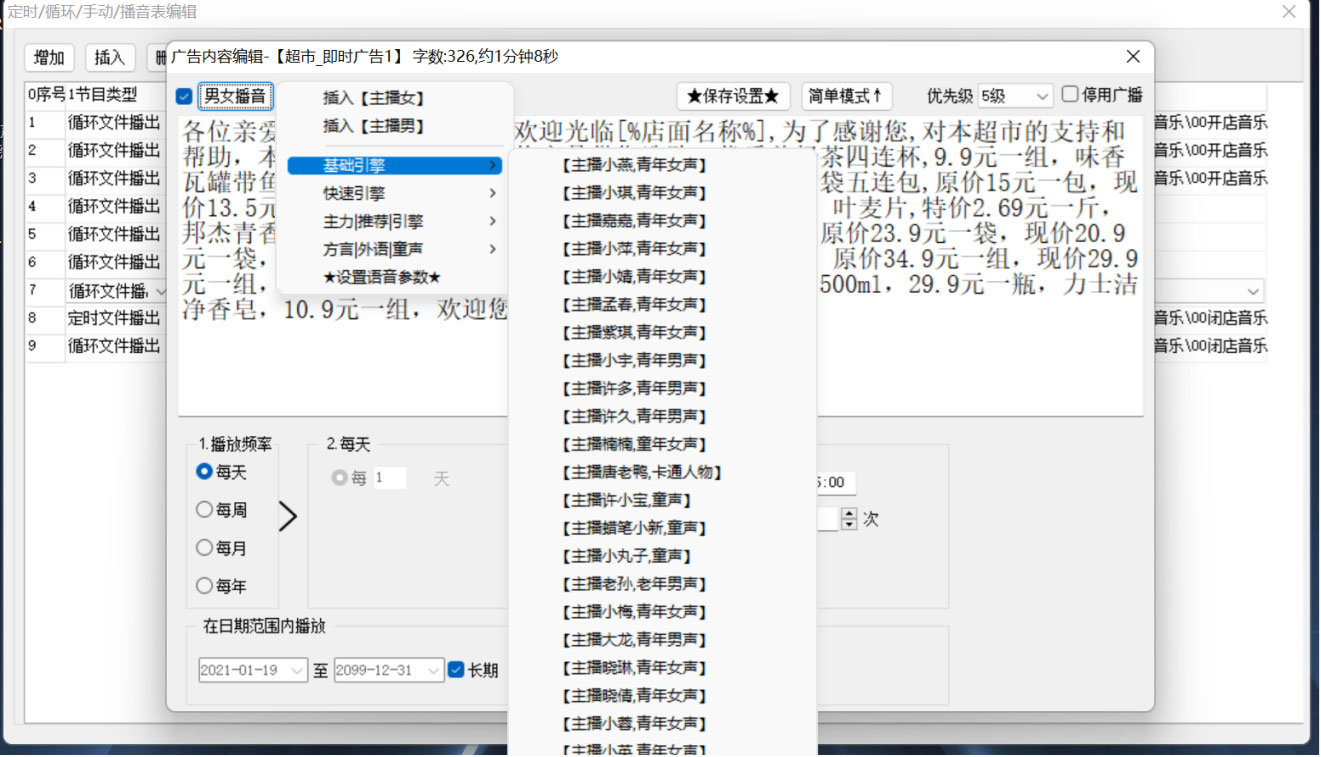Select the 每年 radio option
The image size is (1321, 757).
pyautogui.click(x=205, y=586)
